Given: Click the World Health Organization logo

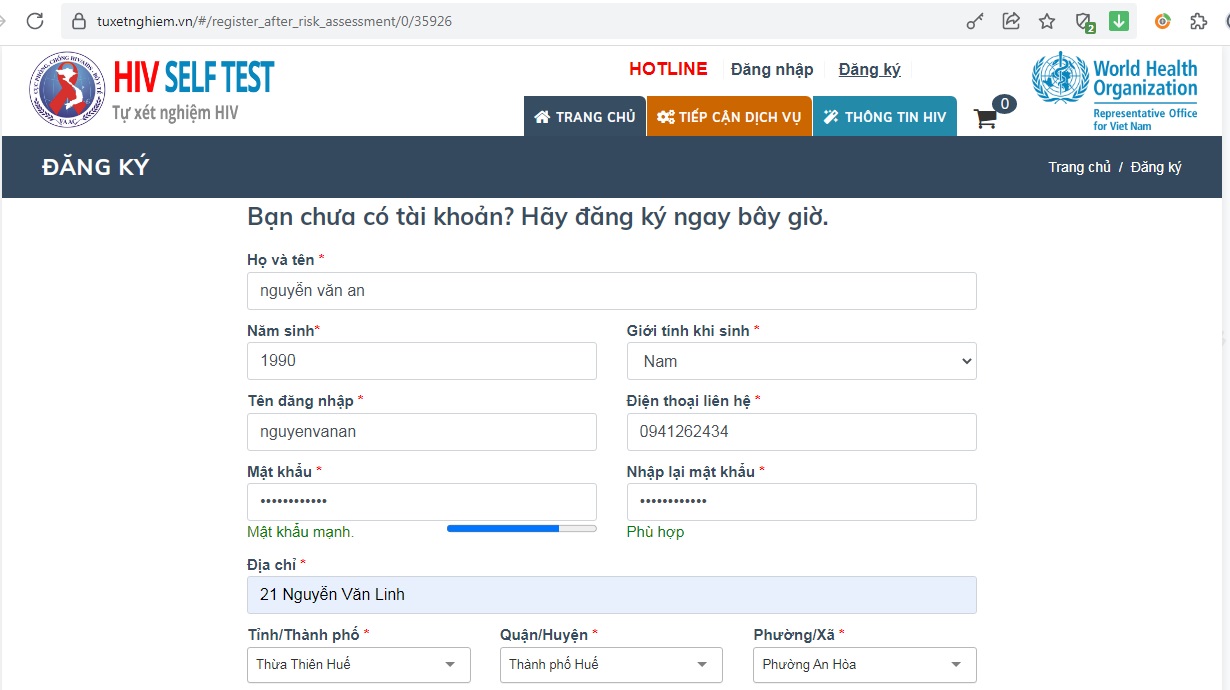Looking at the screenshot, I should [1114, 91].
